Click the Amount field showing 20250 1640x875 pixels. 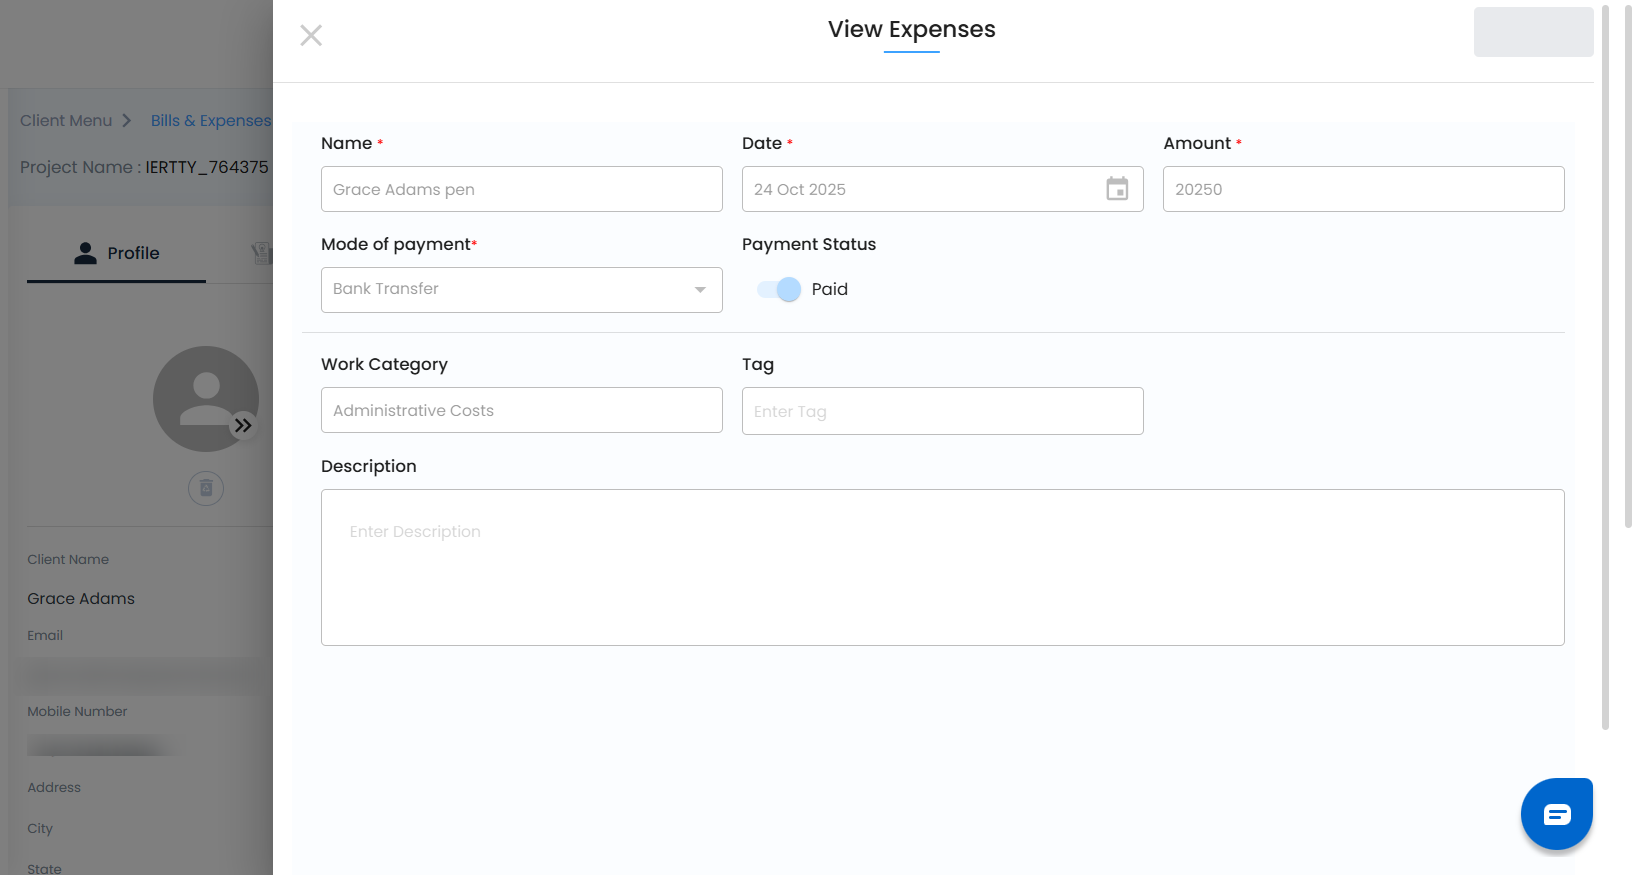click(x=1363, y=189)
